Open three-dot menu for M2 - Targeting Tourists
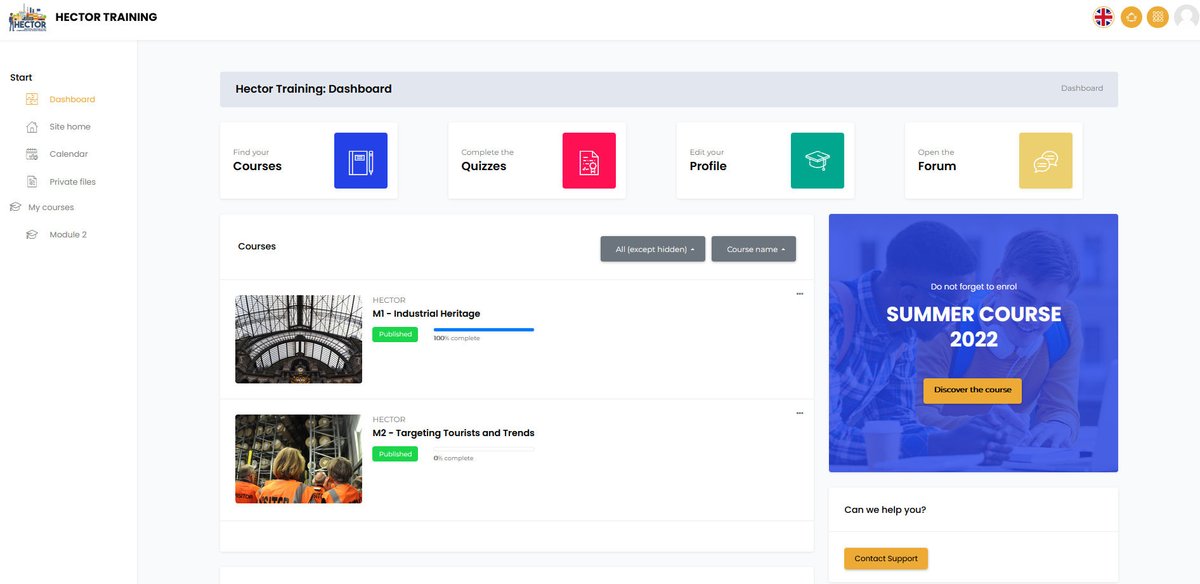The image size is (1200, 584). pos(799,413)
